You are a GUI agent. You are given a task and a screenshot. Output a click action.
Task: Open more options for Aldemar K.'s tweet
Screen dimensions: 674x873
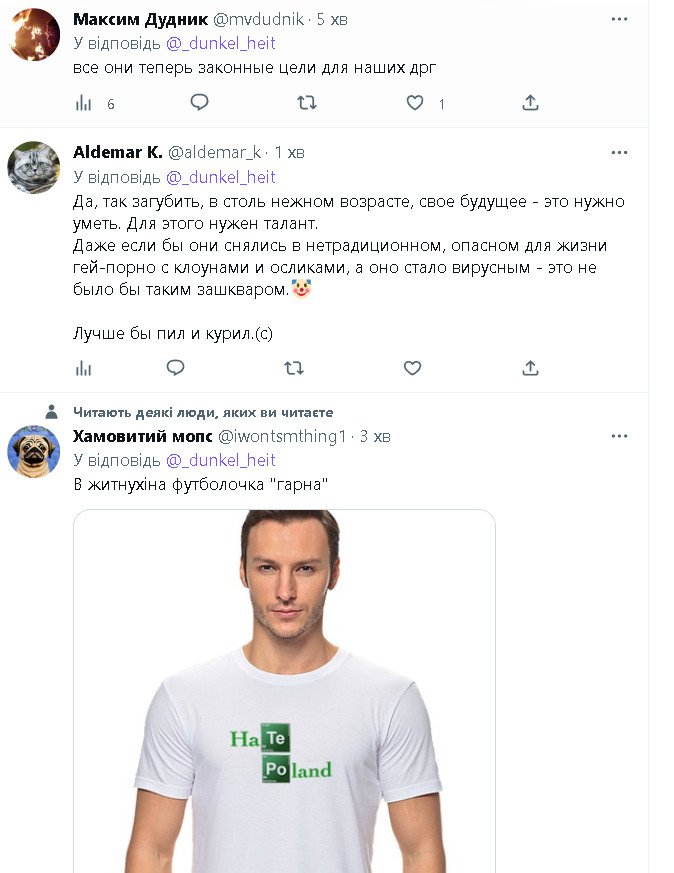click(620, 152)
